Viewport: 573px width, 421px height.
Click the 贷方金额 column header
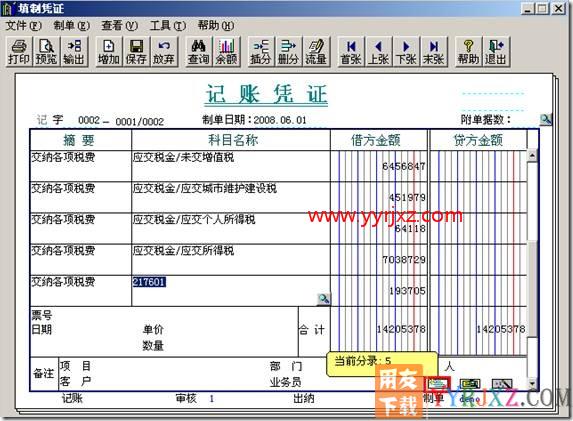click(x=478, y=140)
